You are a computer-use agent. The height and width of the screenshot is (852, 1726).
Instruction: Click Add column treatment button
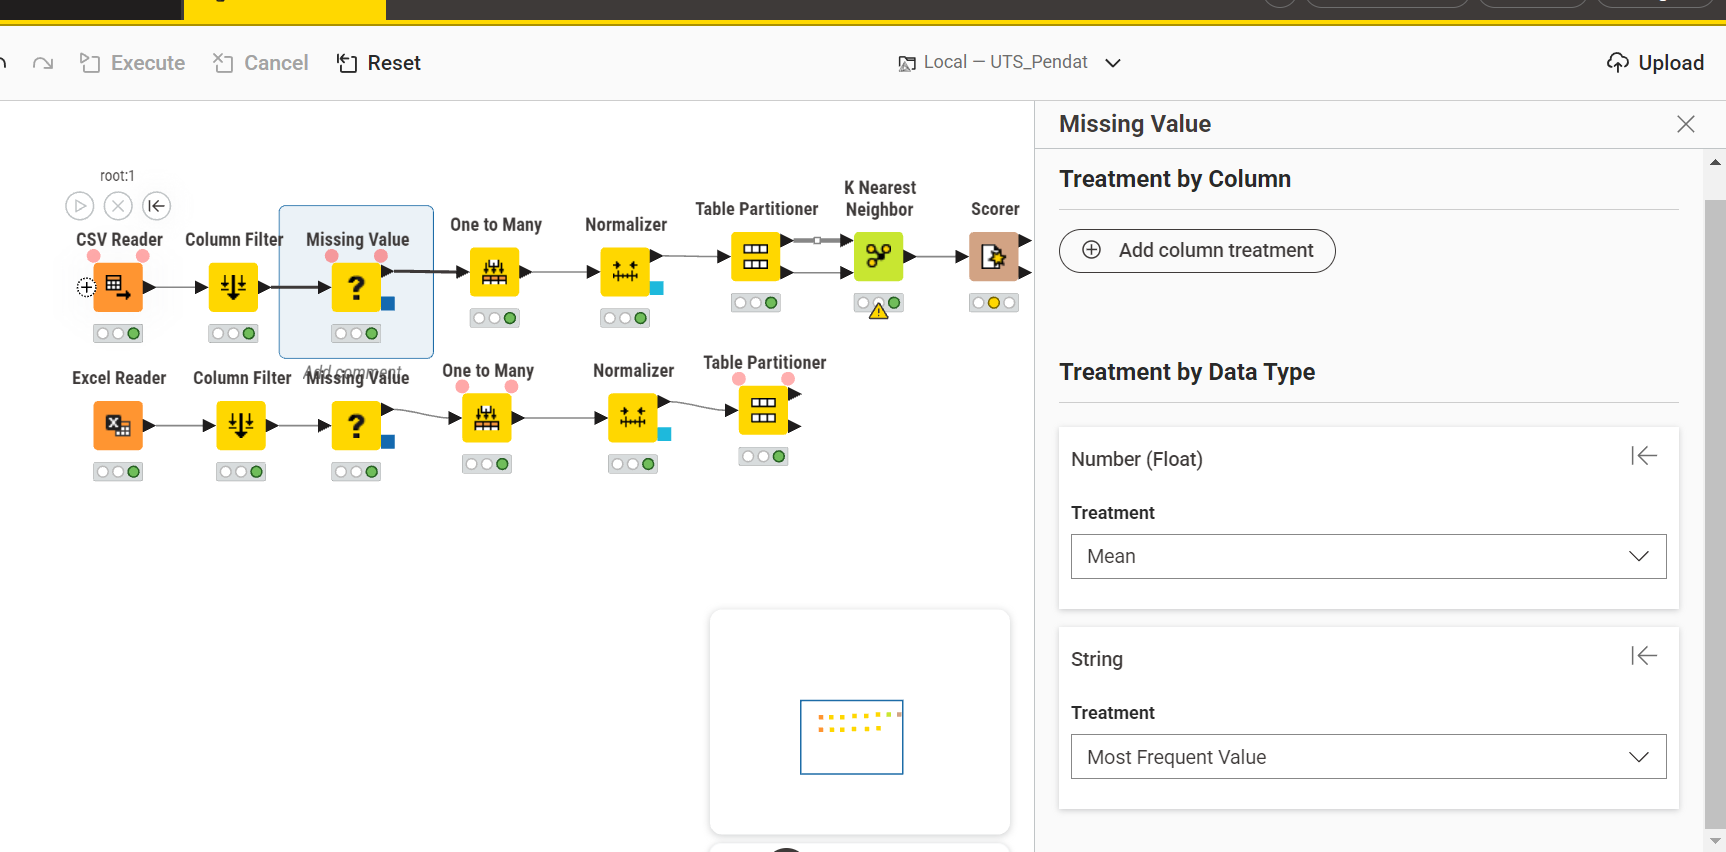[1197, 251]
